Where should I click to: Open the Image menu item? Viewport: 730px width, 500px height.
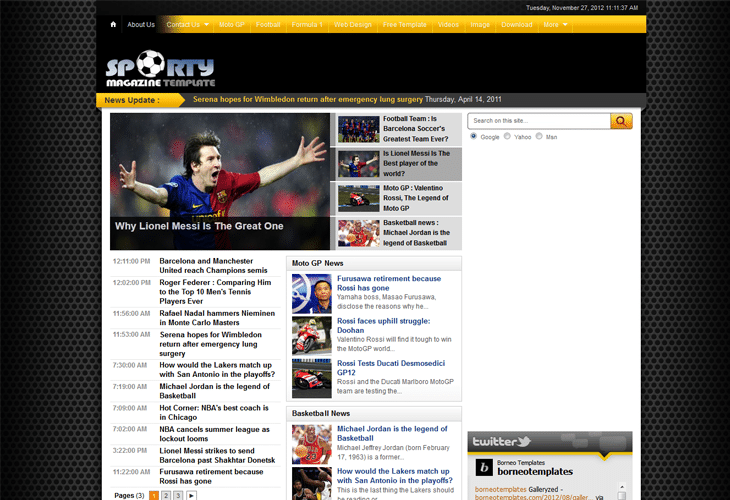[480, 25]
